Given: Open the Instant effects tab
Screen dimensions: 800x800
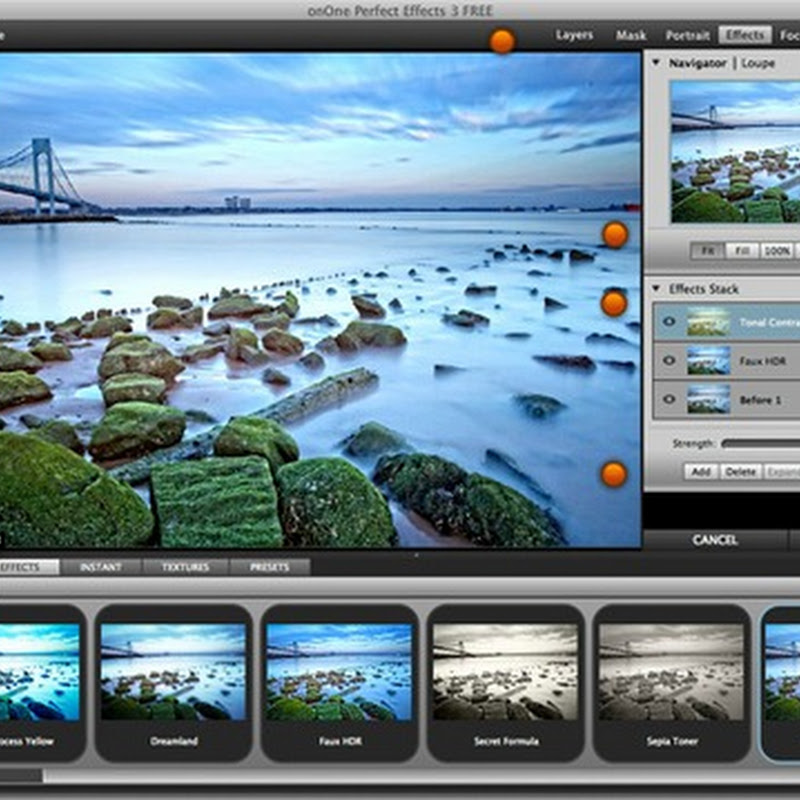Looking at the screenshot, I should (100, 567).
